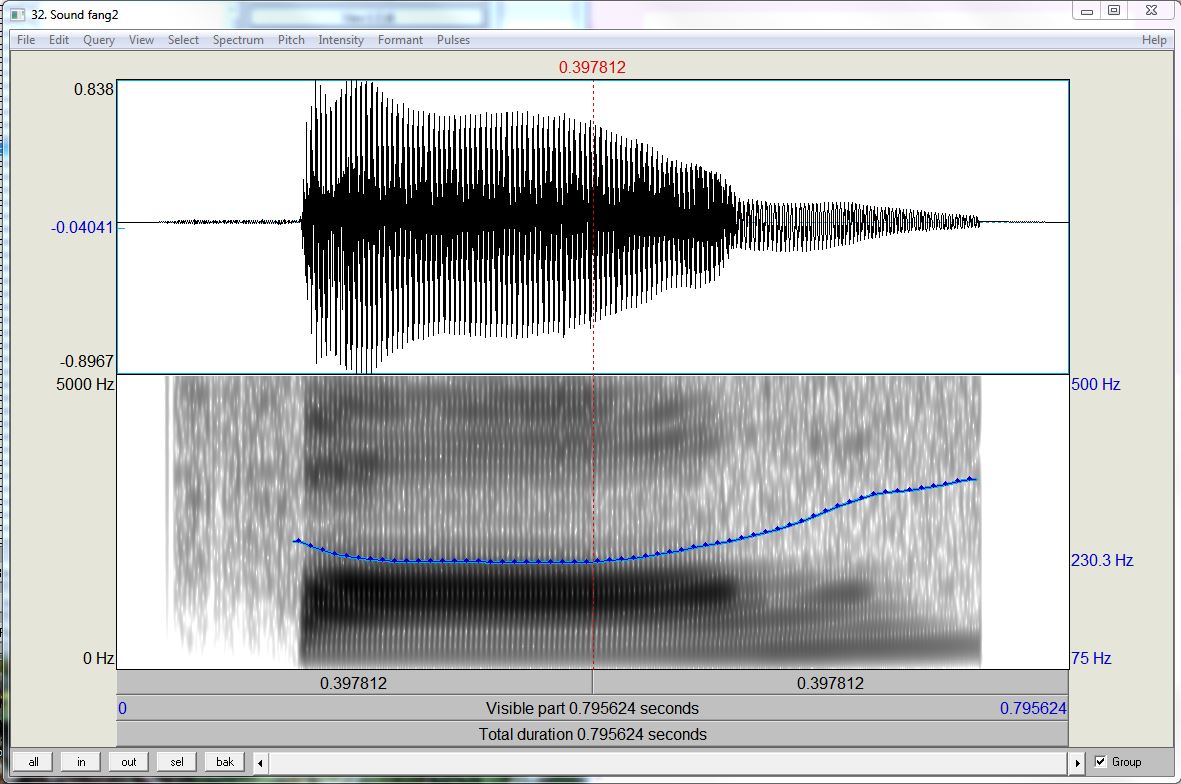
Task: Open the Intensity menu
Action: (x=340, y=40)
